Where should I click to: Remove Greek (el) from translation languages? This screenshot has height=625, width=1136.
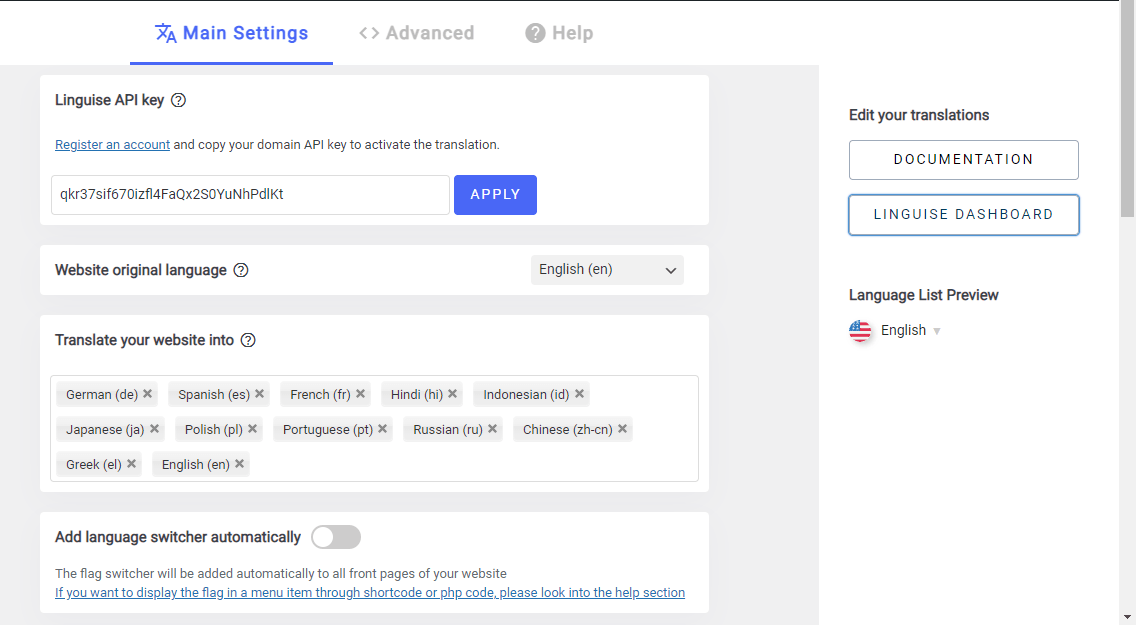click(131, 464)
